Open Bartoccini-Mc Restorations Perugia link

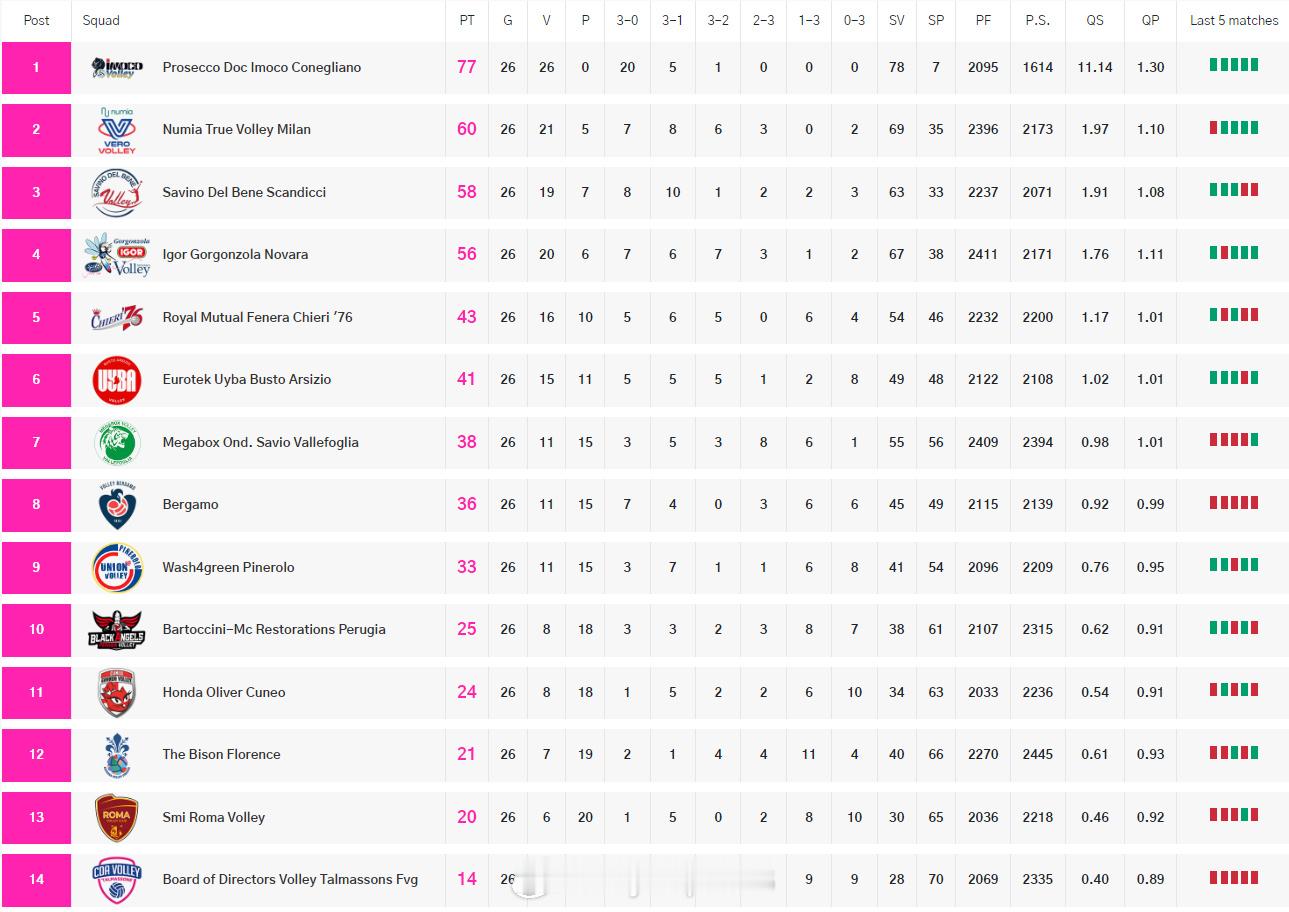[x=274, y=629]
